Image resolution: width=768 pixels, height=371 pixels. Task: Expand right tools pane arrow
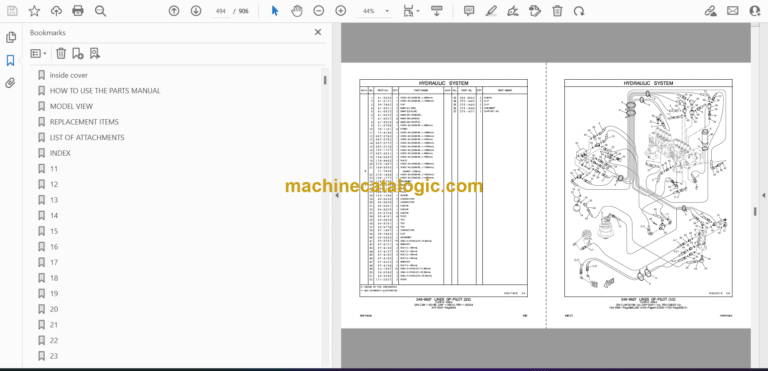click(763, 196)
